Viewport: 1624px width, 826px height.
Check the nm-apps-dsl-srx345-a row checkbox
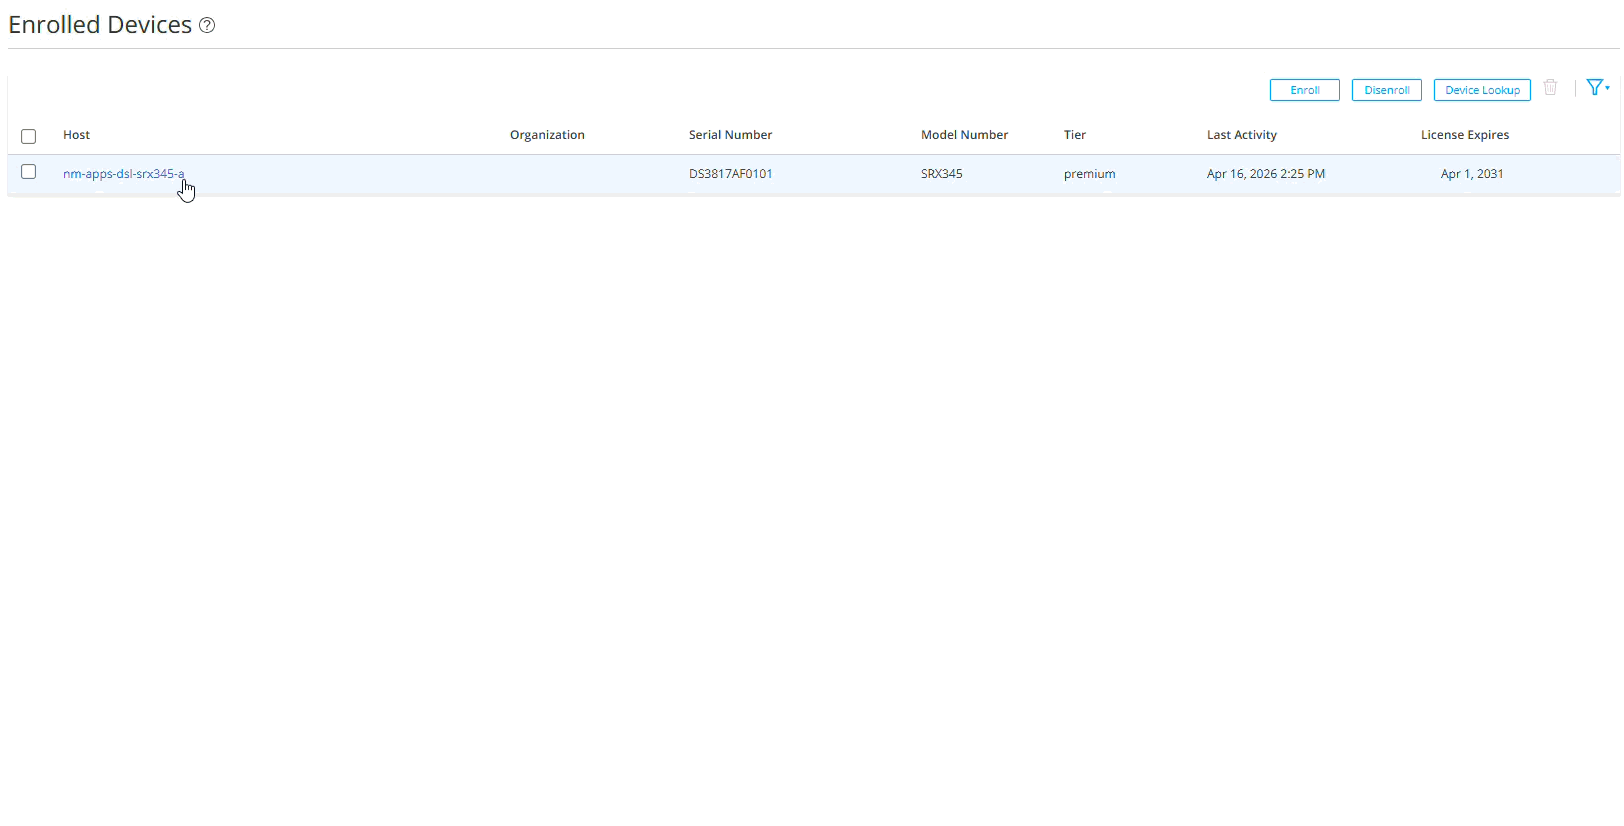tap(29, 172)
